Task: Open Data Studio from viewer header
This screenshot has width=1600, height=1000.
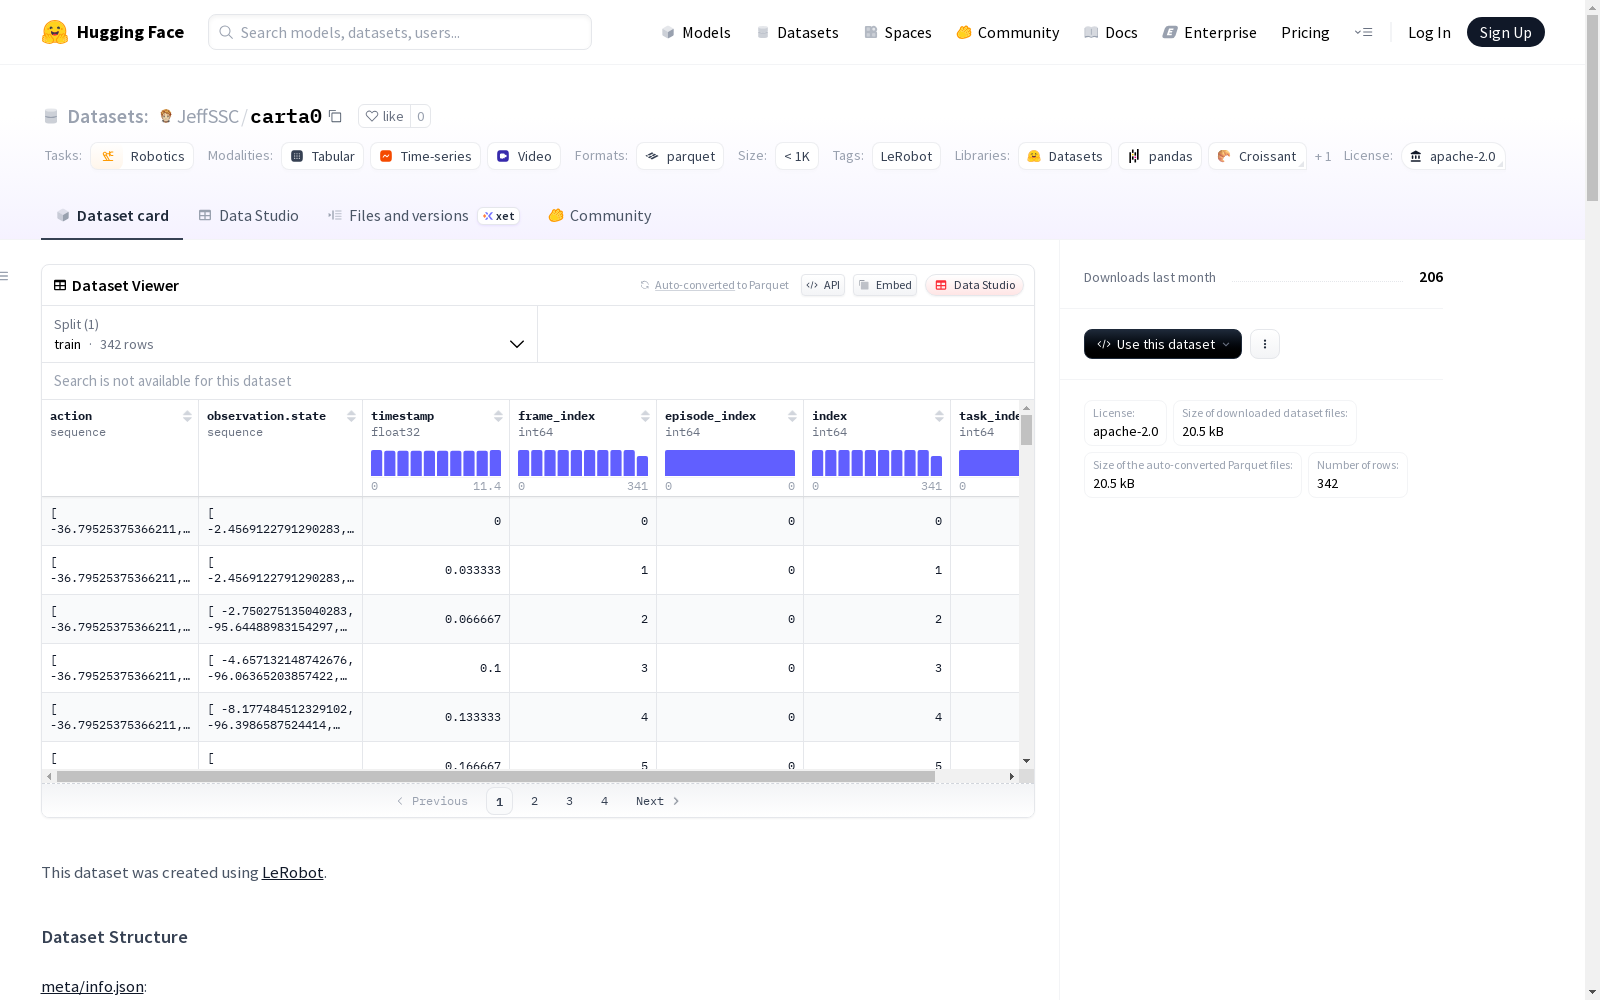Action: [x=975, y=285]
